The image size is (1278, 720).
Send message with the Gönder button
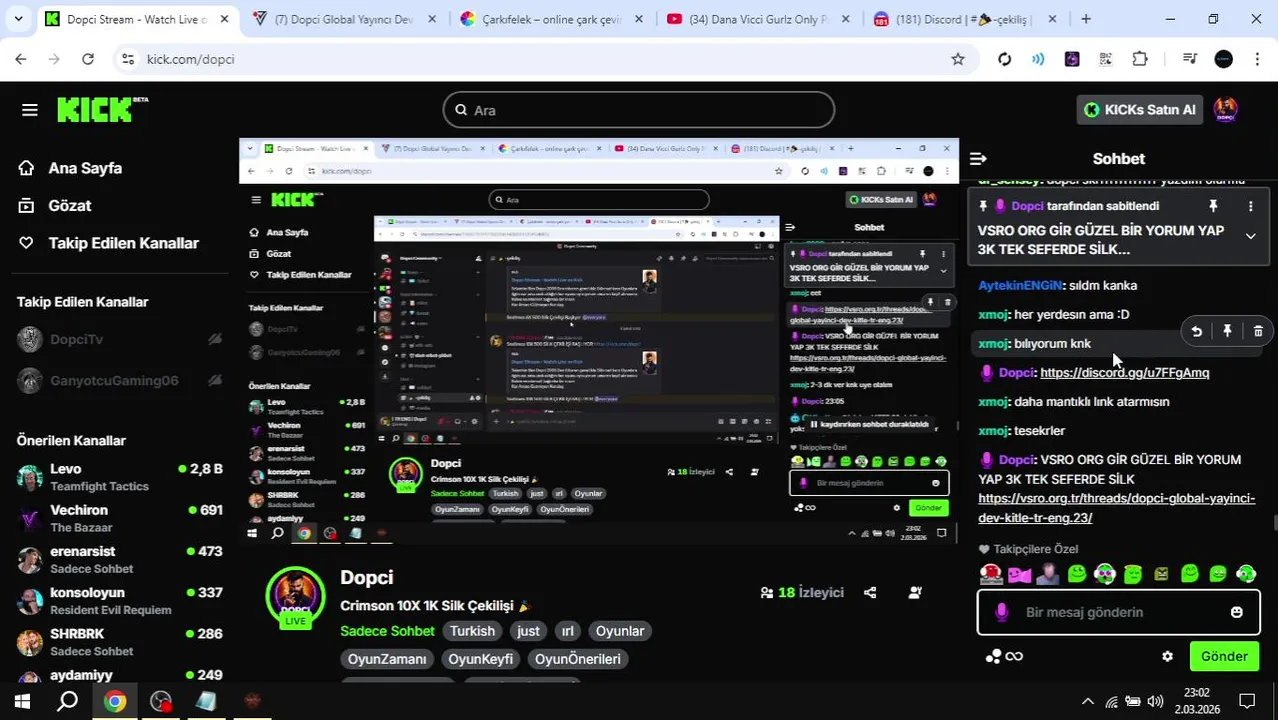pos(1224,656)
